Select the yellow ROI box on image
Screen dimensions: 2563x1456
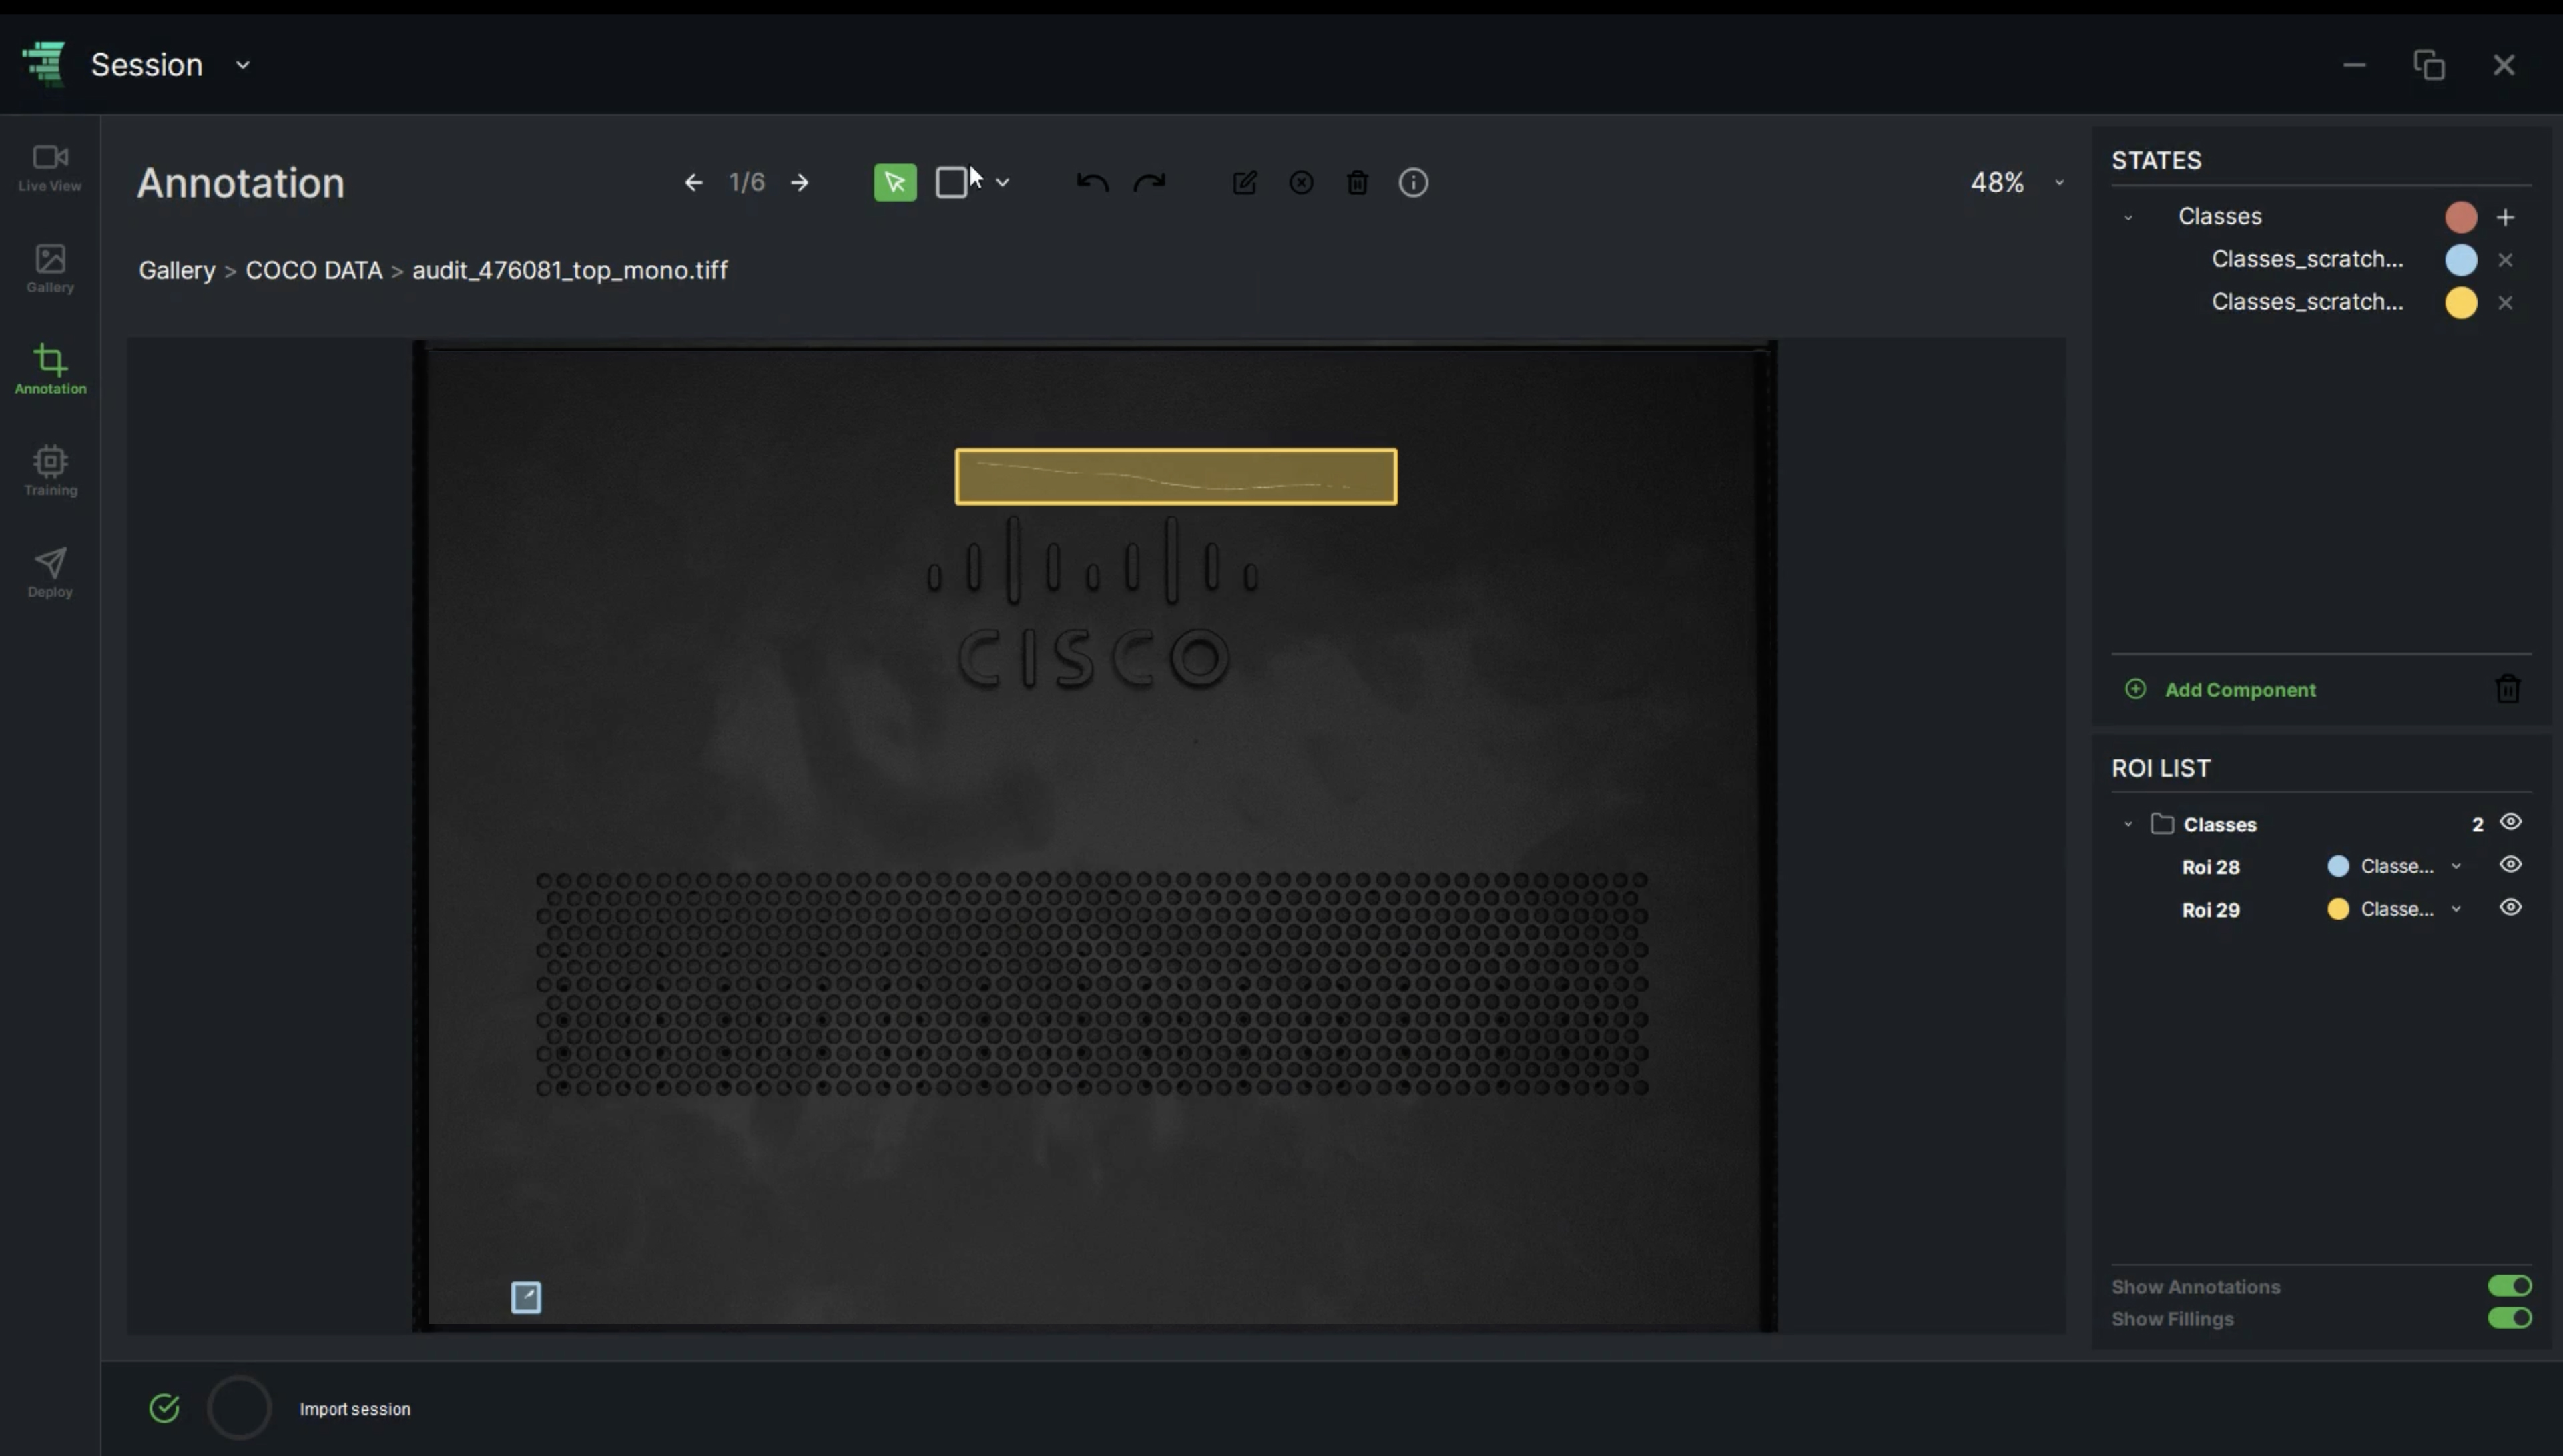click(1175, 477)
